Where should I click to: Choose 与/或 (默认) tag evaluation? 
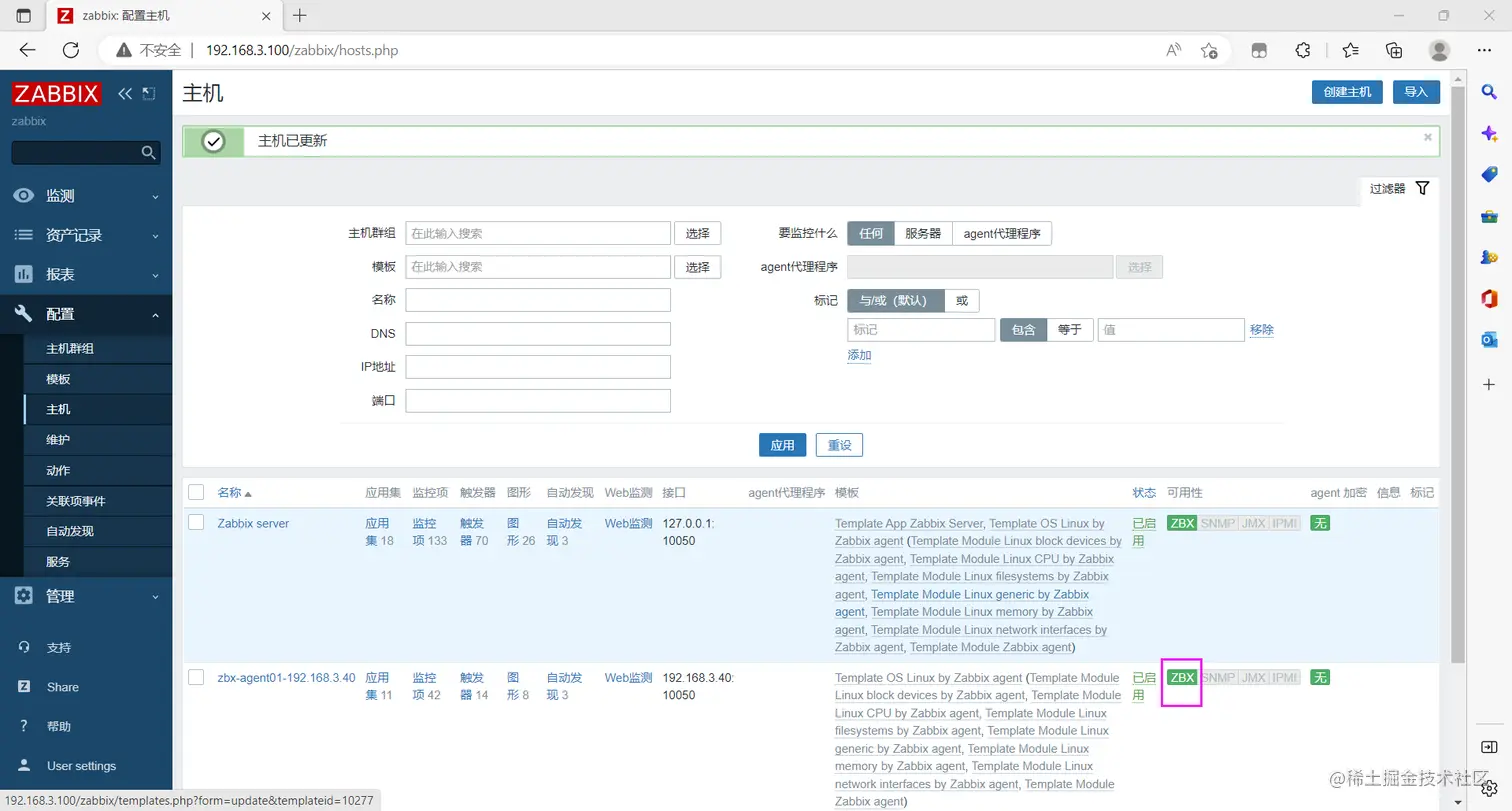(x=895, y=300)
